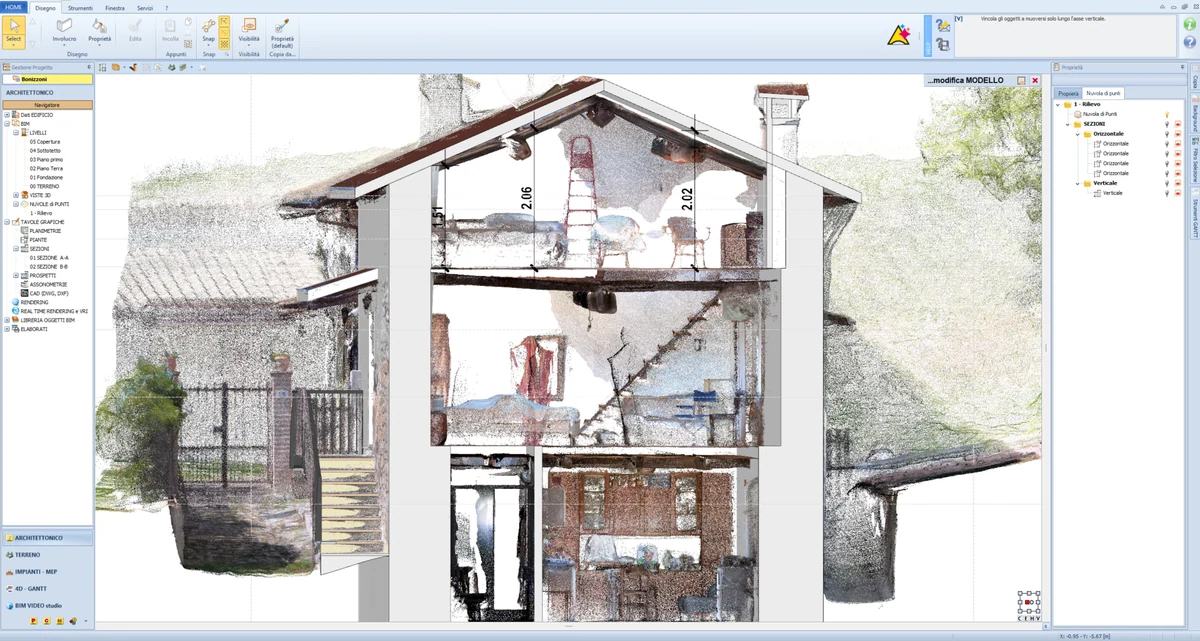Open the 4D - GANTT module

click(47, 588)
